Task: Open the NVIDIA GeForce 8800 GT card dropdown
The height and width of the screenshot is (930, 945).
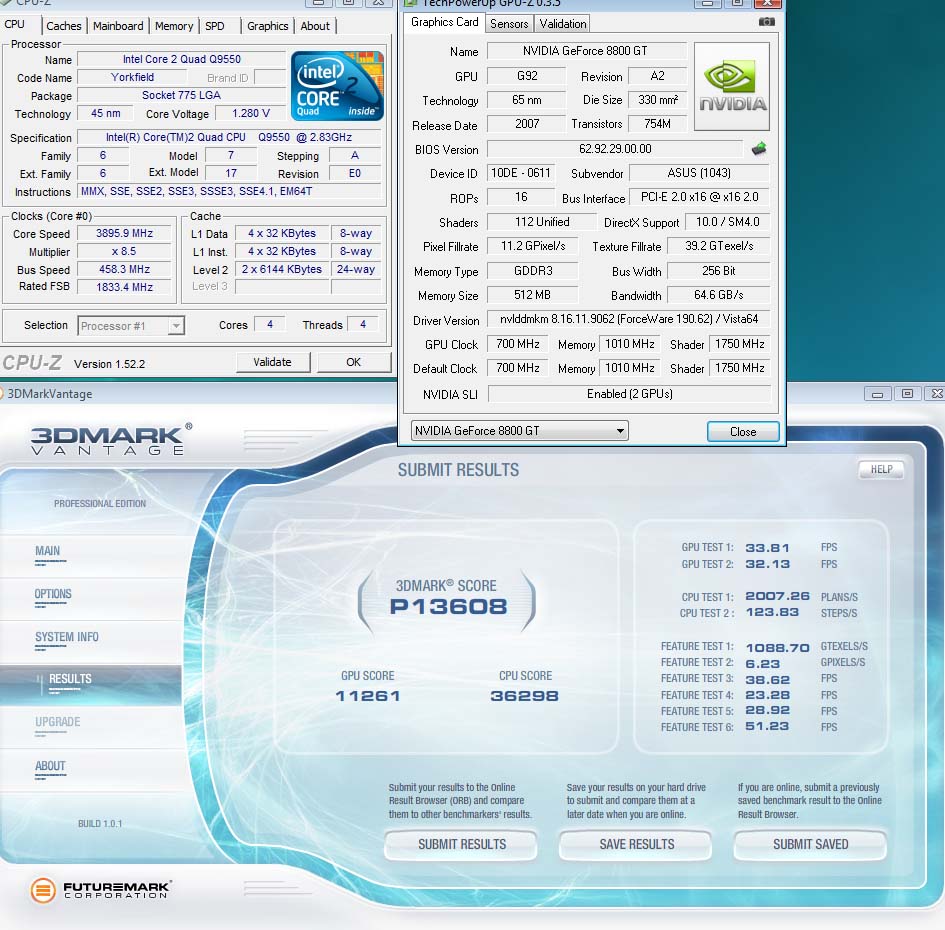Action: tap(519, 431)
